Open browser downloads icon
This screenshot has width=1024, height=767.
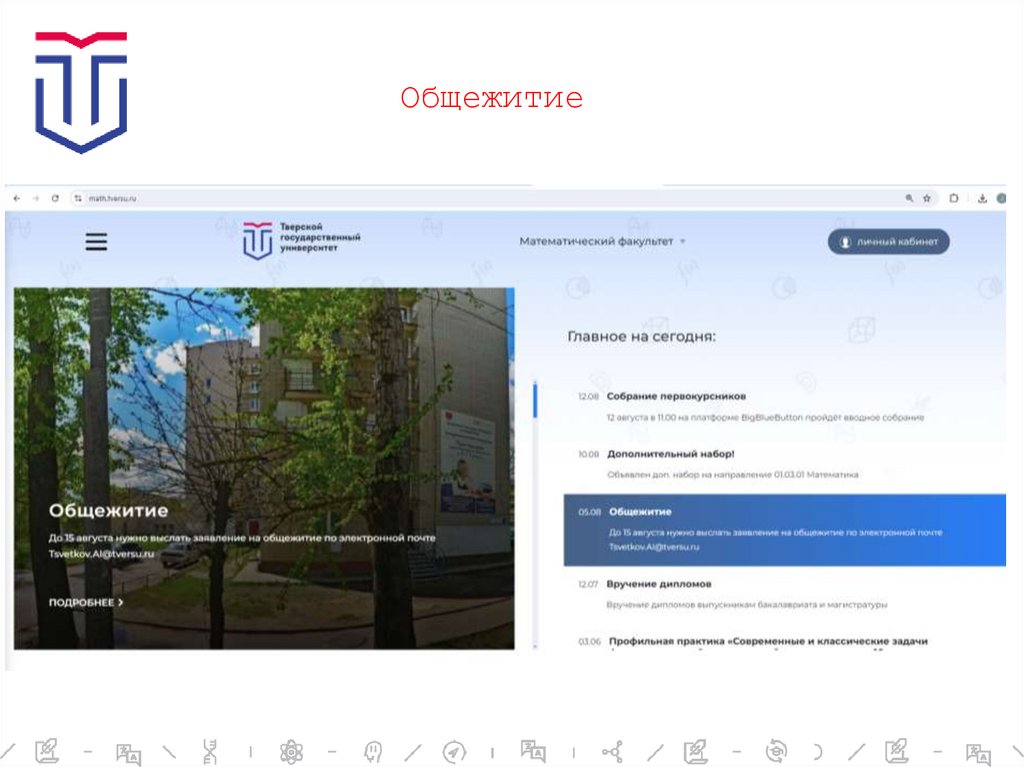point(982,199)
